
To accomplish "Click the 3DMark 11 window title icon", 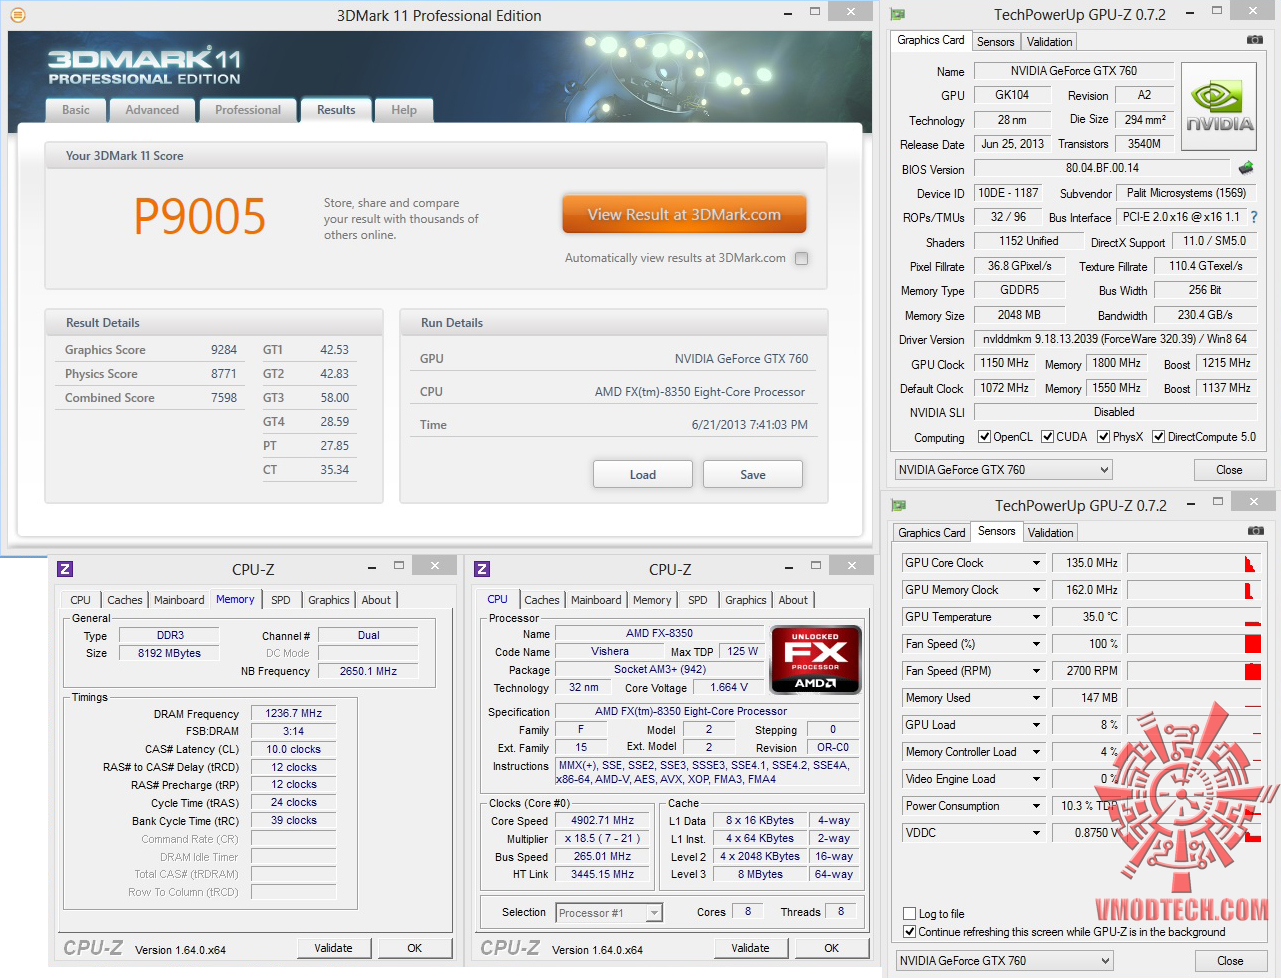I will click(17, 15).
